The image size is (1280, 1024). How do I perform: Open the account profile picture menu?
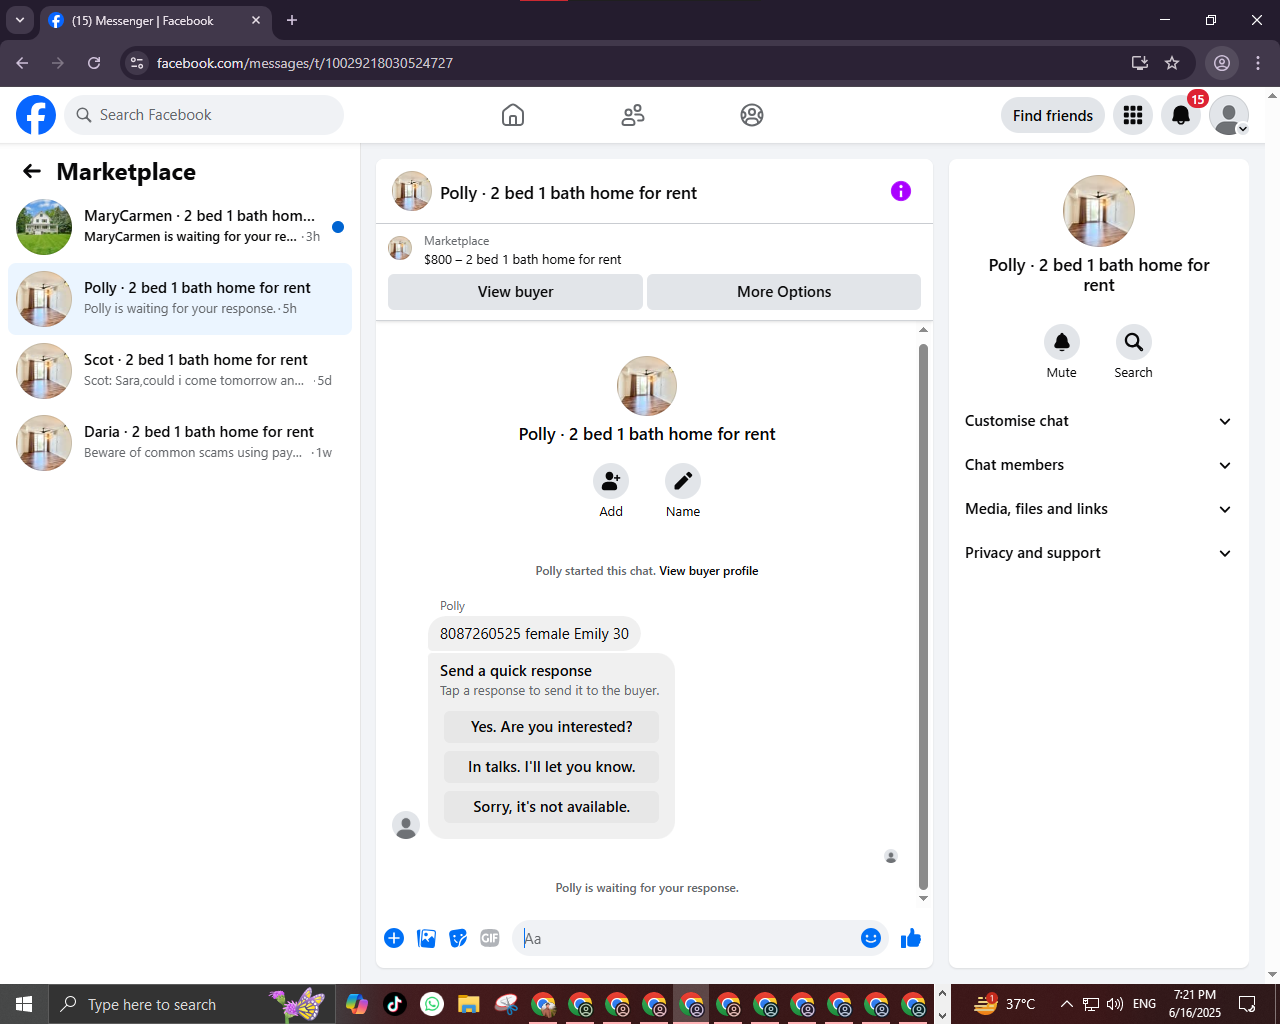[x=1229, y=116]
